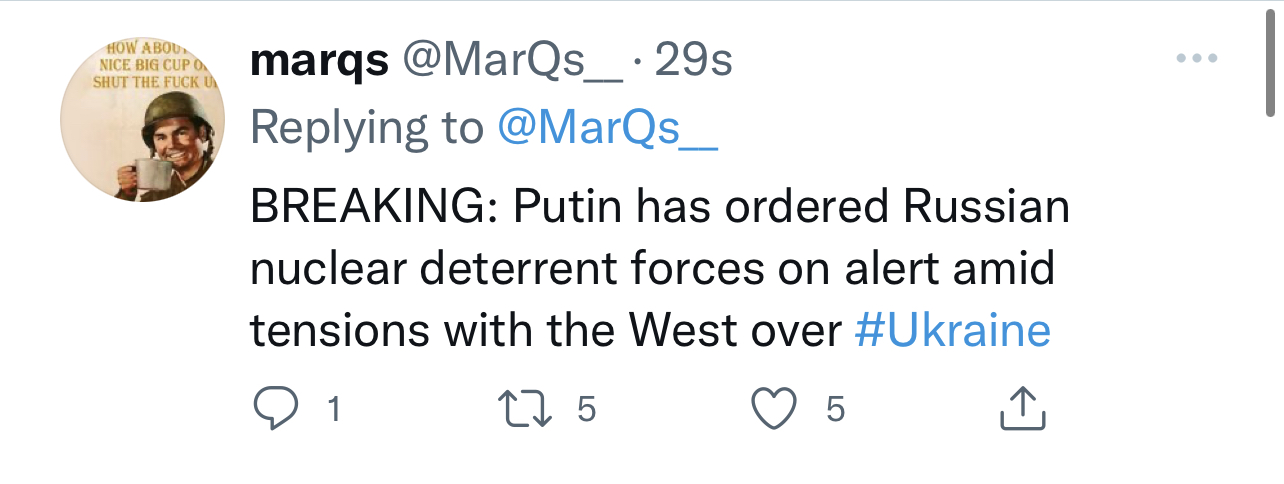The width and height of the screenshot is (1284, 484).
Task: Click the like count next to the heart
Action: [836, 410]
